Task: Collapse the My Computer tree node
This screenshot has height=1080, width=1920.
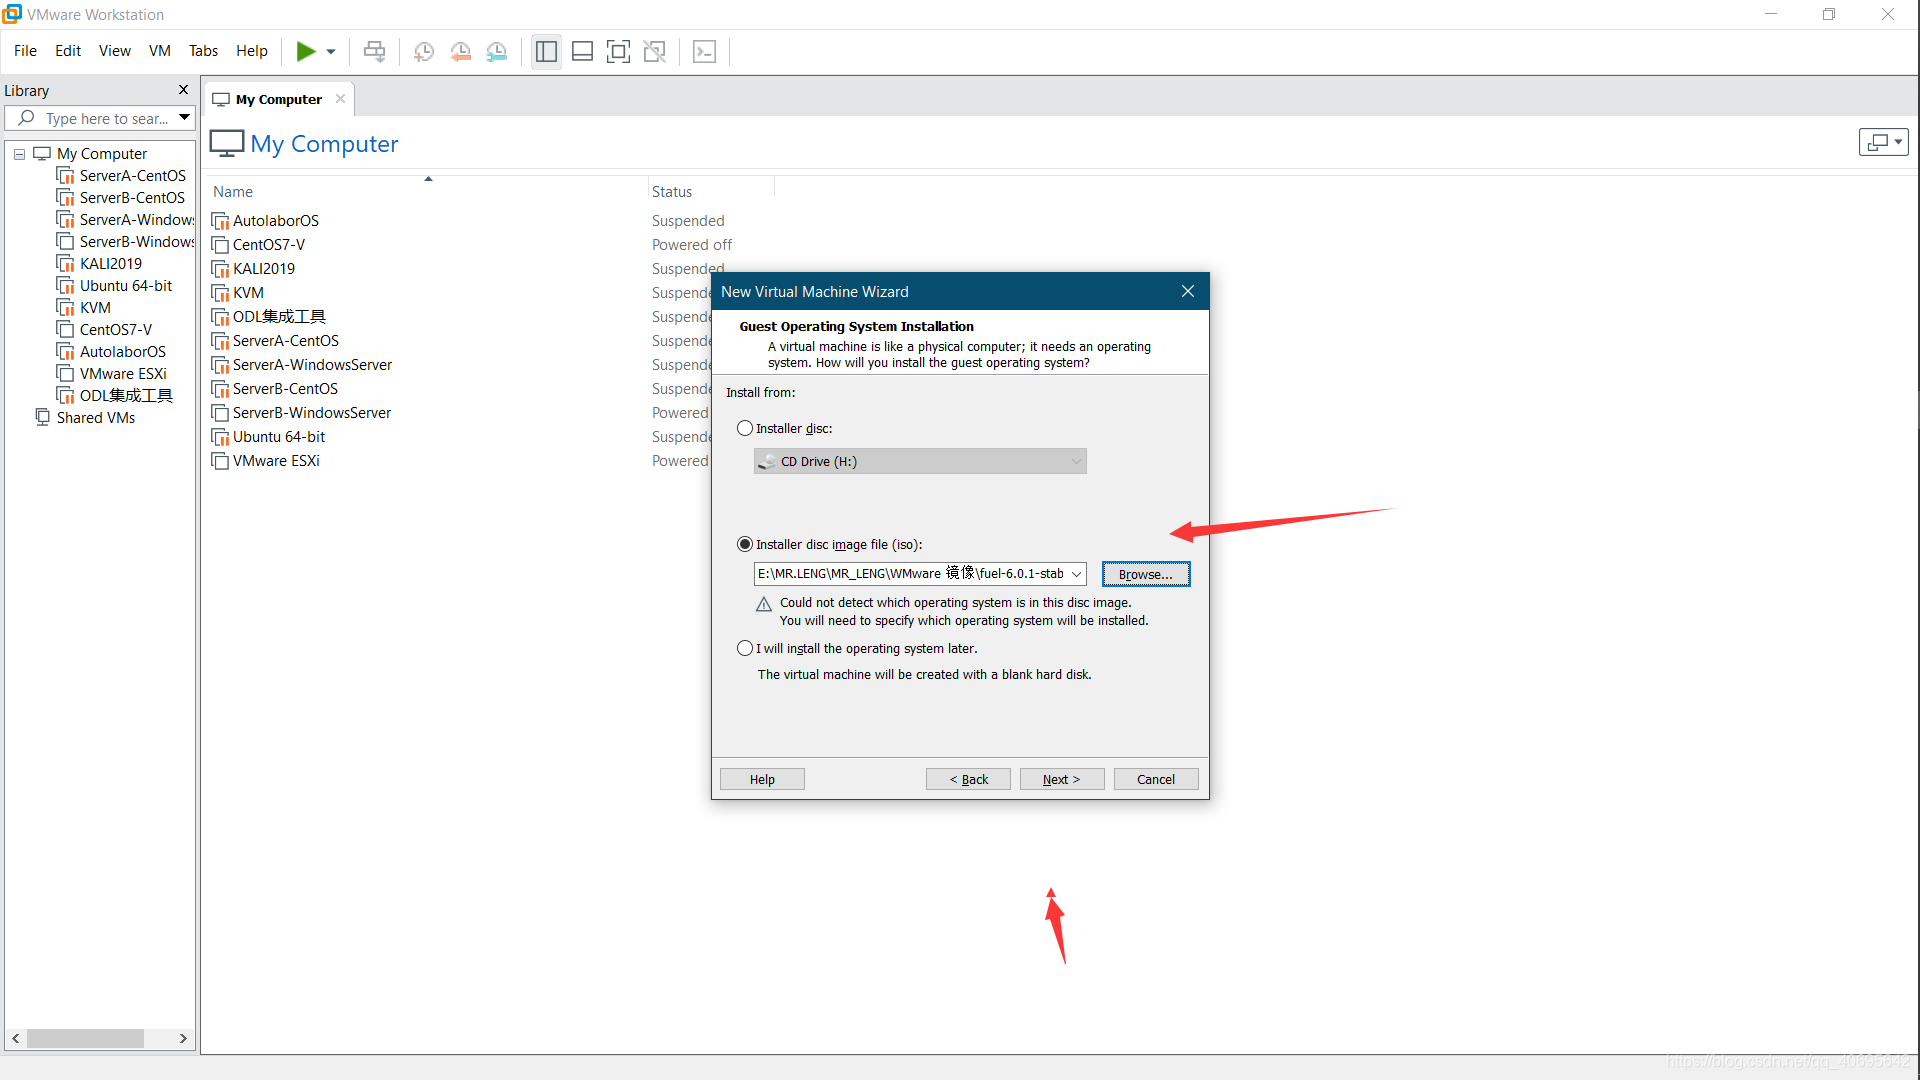Action: pyautogui.click(x=19, y=154)
